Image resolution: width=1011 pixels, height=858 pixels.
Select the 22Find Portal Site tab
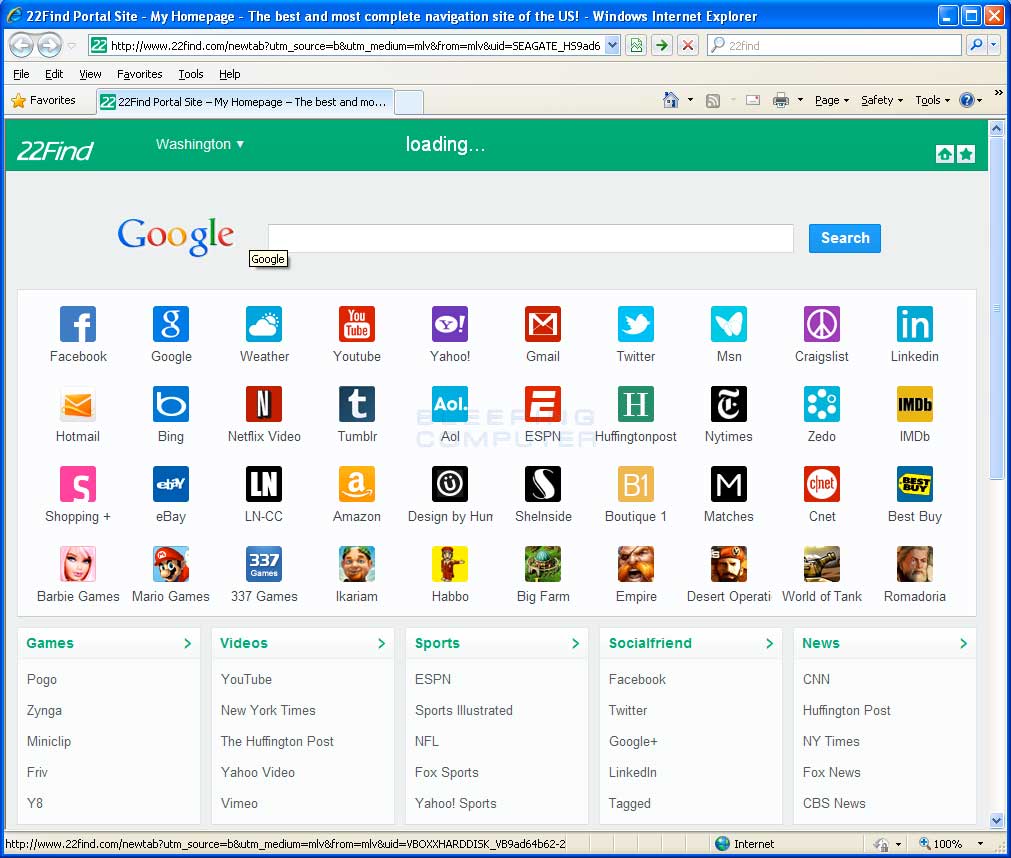tap(245, 102)
